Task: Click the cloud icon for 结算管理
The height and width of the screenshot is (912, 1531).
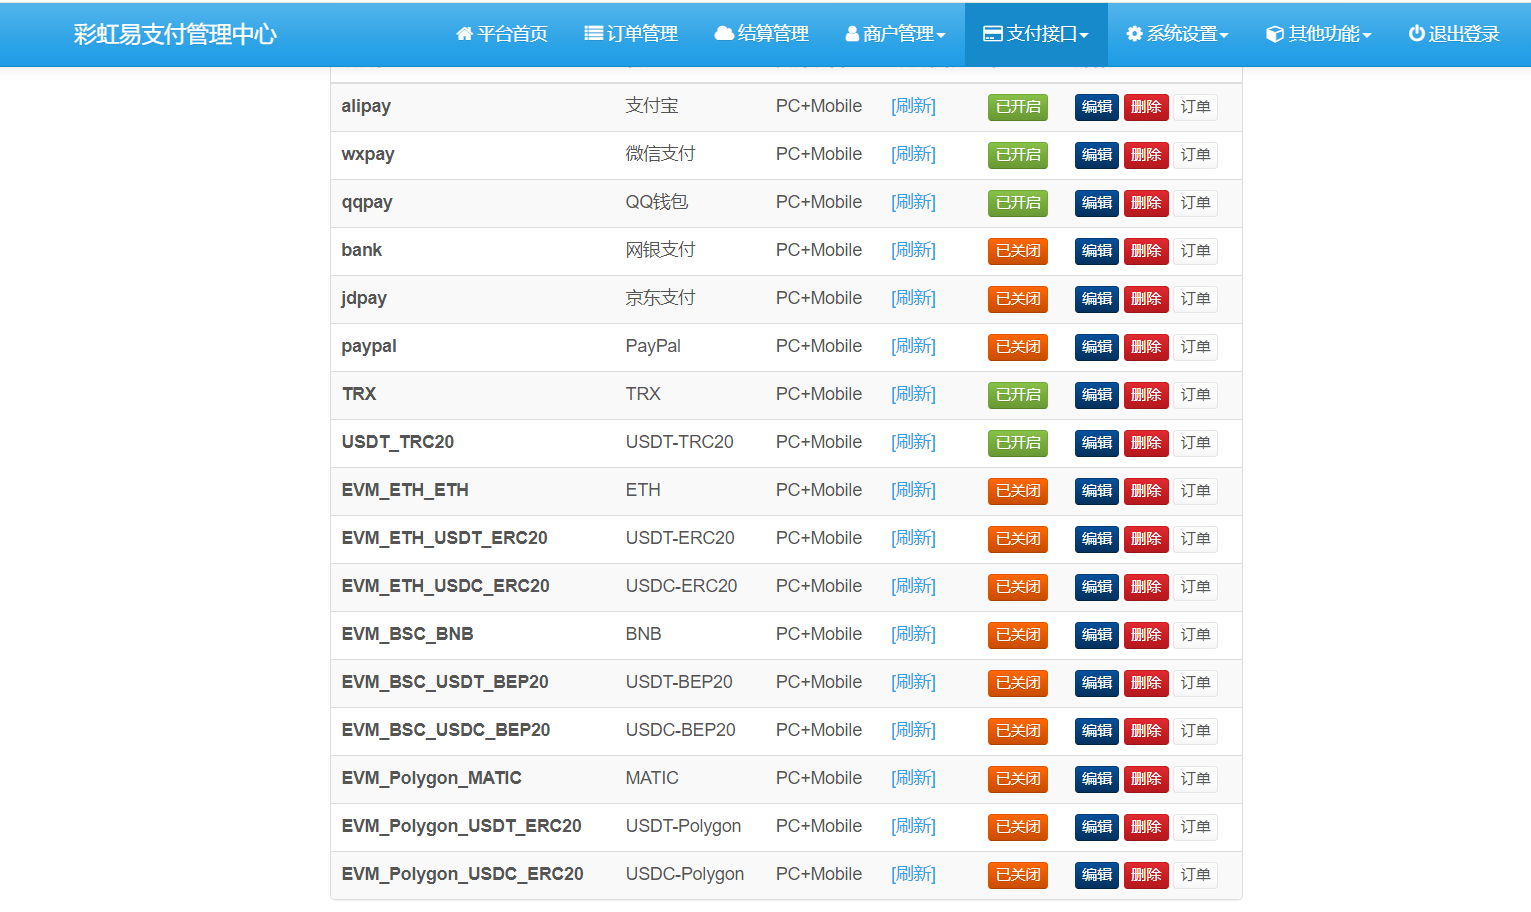Action: point(724,34)
